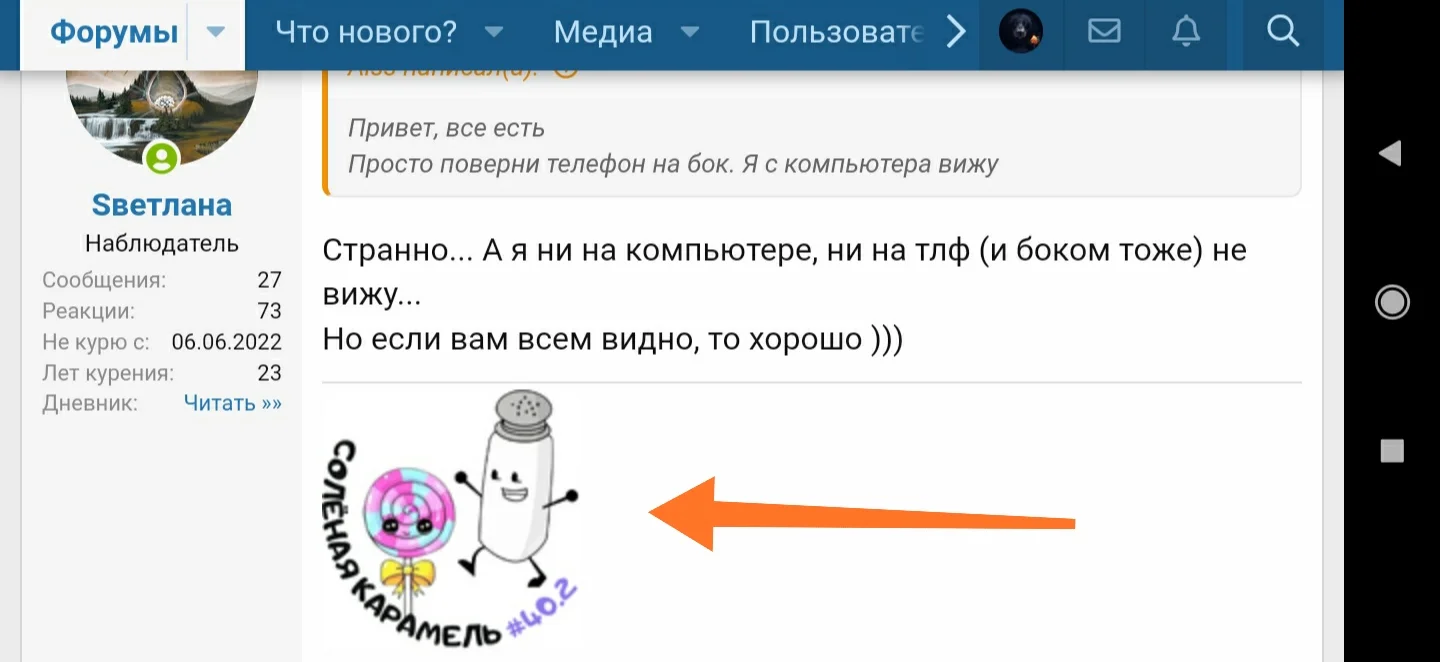Open the Что нового? menu item
Image resolution: width=1440 pixels, height=662 pixels.
coord(366,32)
